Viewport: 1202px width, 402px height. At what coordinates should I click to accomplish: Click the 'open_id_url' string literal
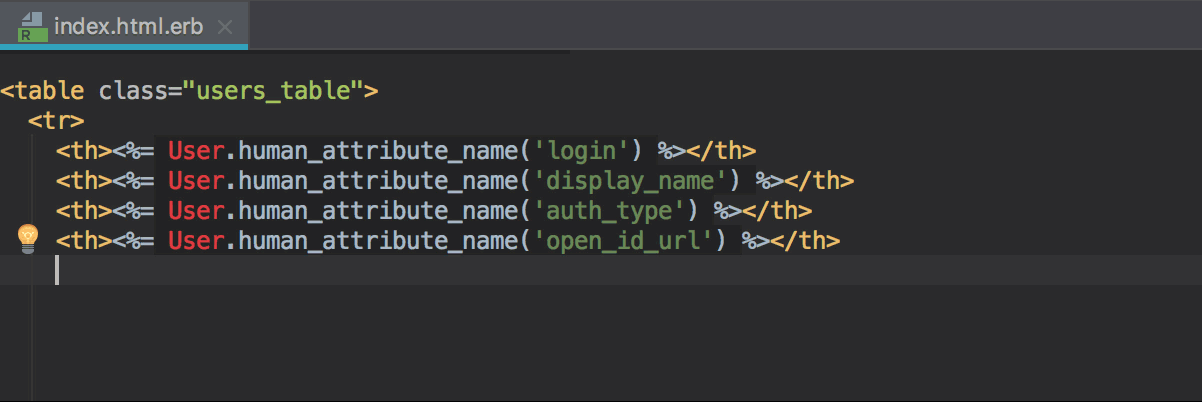[x=629, y=241]
